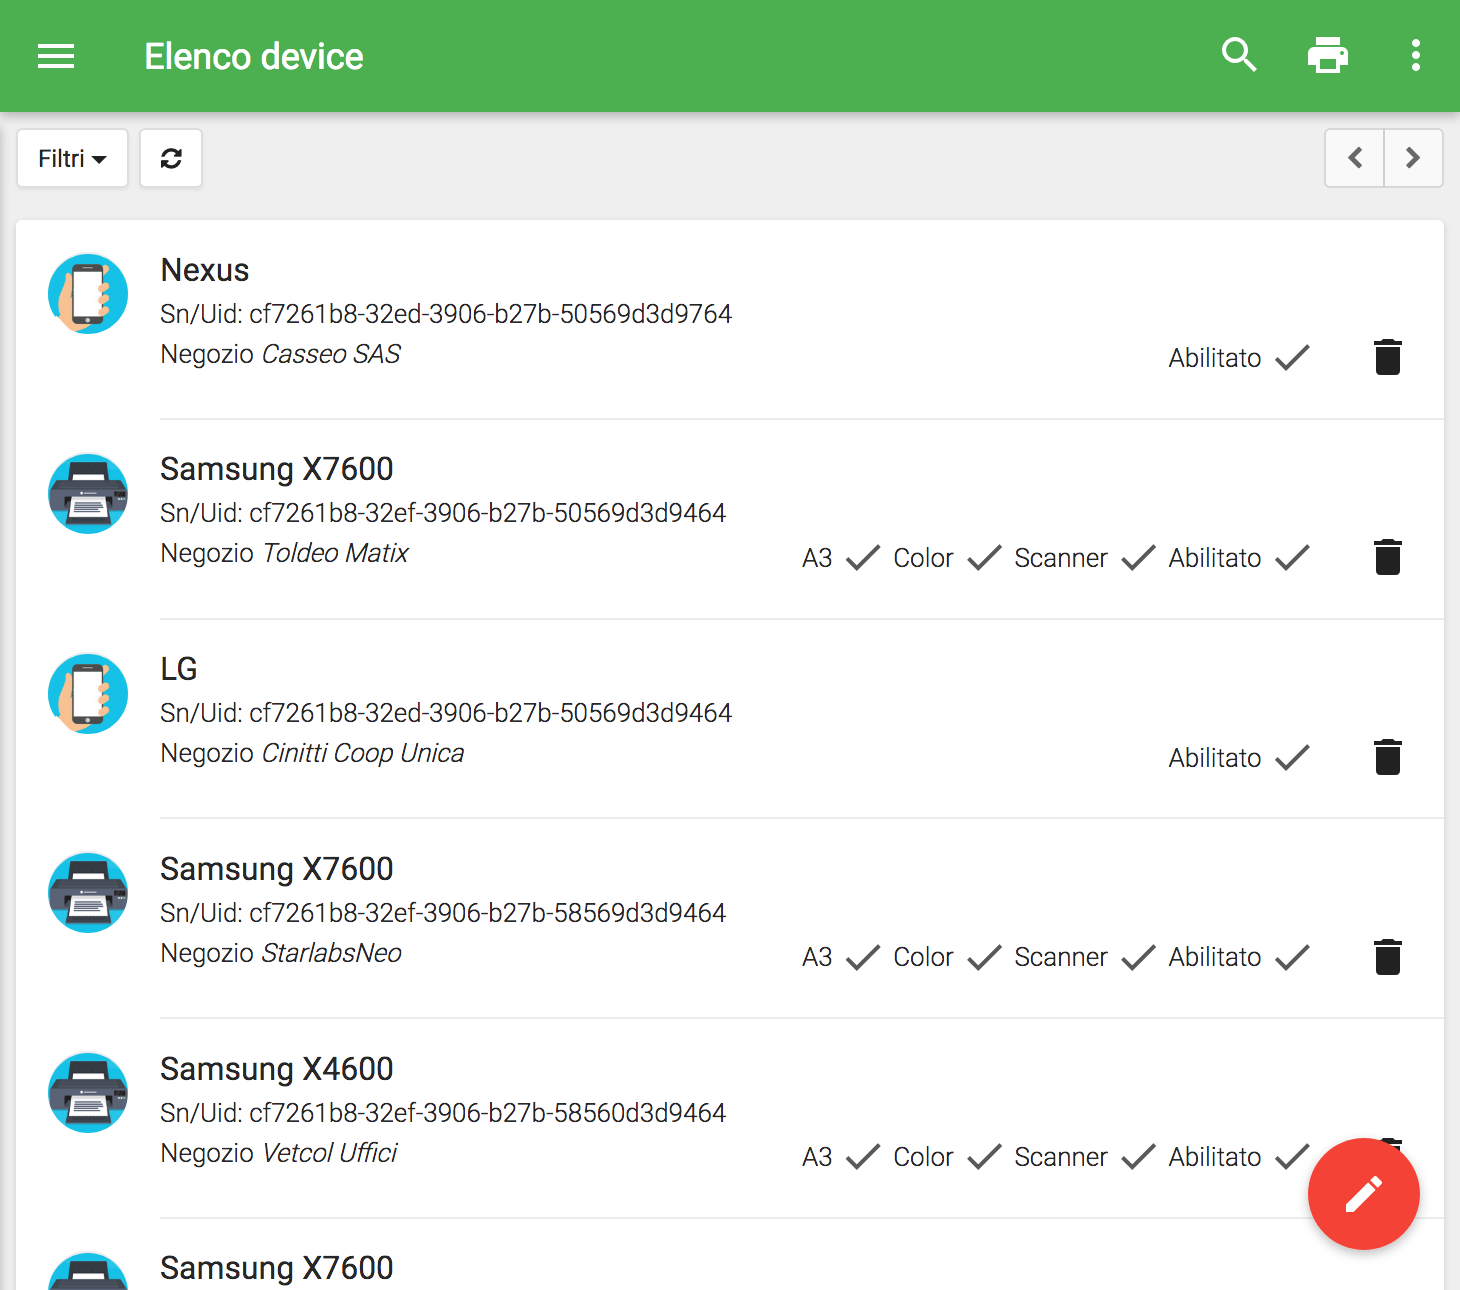Delete the Toldeo Matix Samsung X7600
The image size is (1460, 1290).
[x=1387, y=557]
